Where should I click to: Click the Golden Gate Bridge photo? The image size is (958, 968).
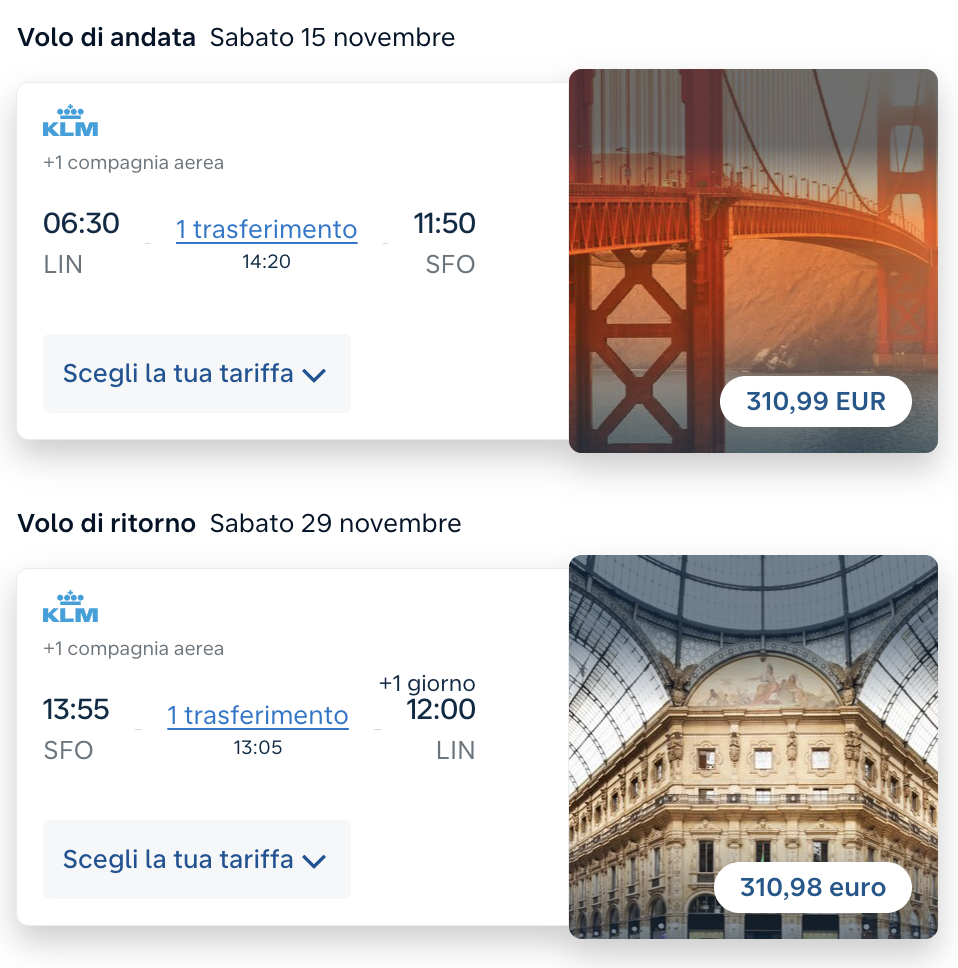click(x=753, y=230)
